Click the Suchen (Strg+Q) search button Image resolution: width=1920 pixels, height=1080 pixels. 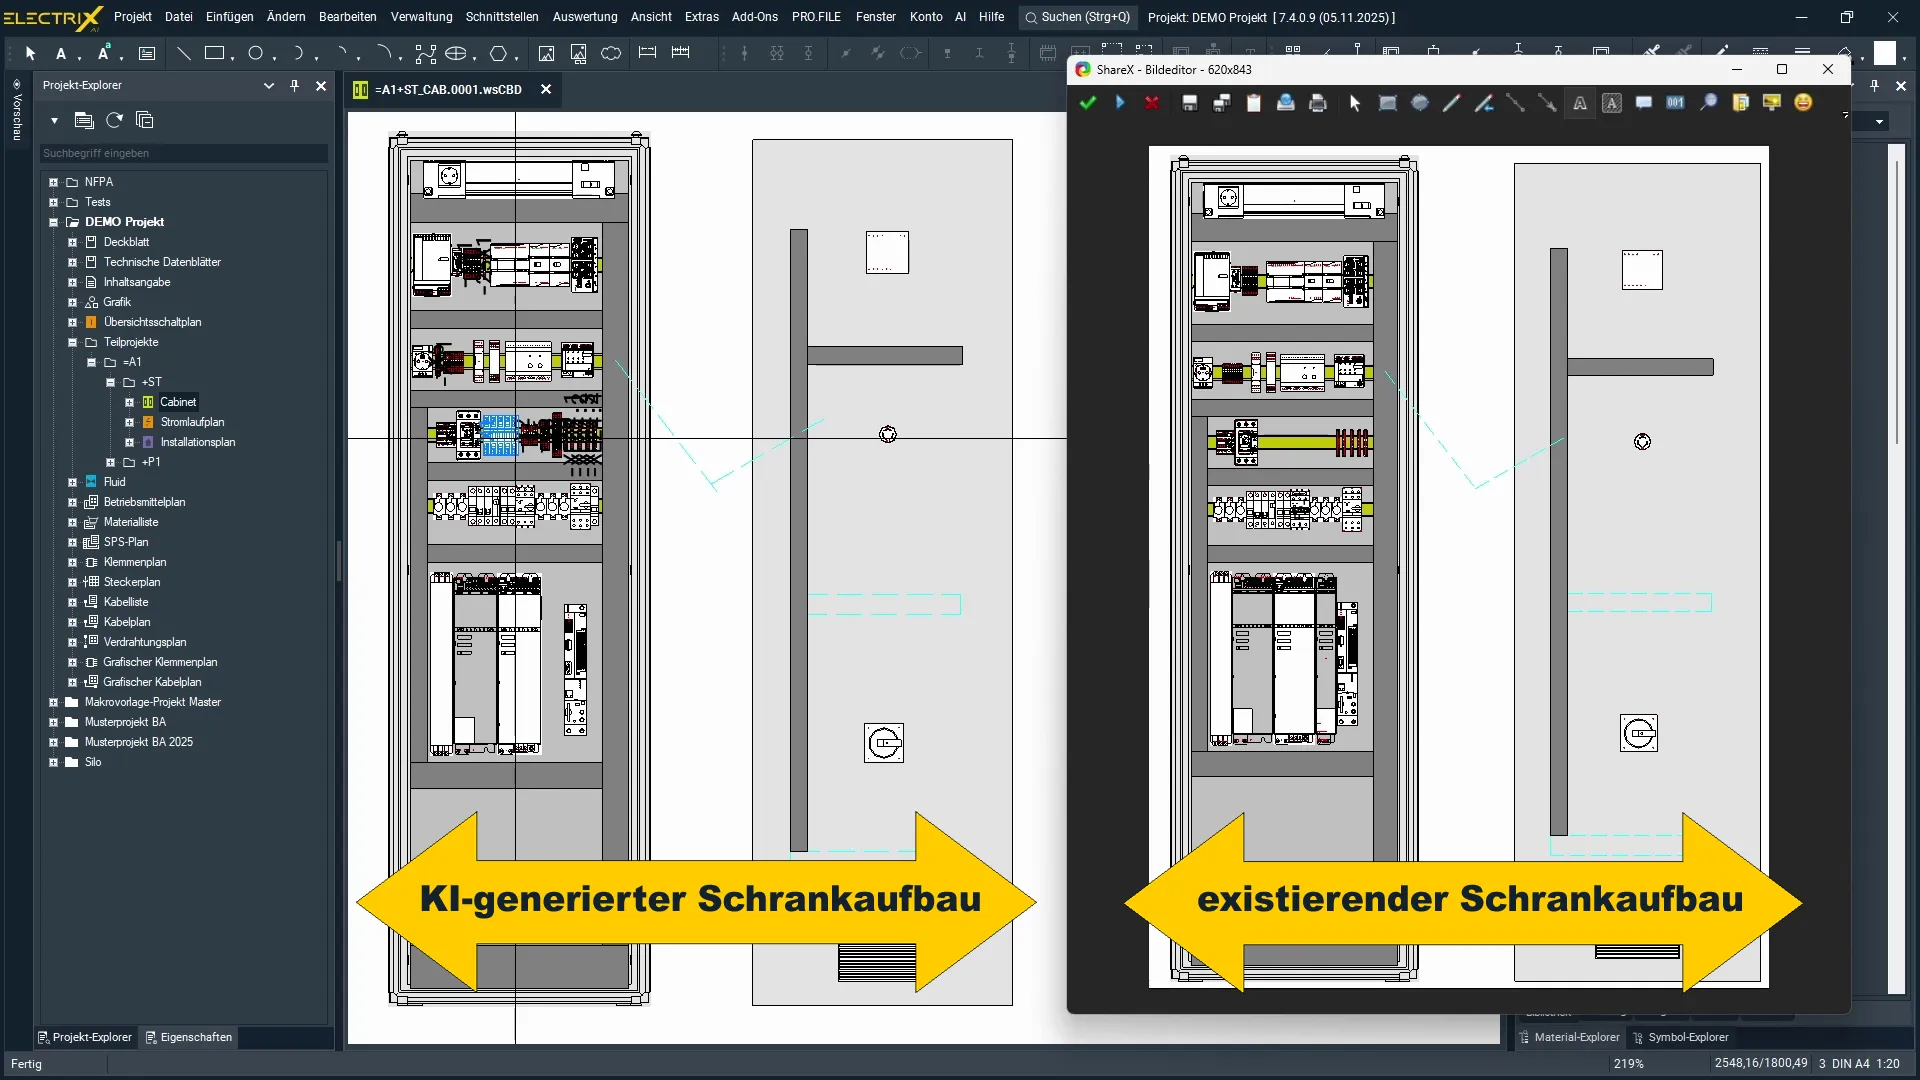[x=1076, y=17]
